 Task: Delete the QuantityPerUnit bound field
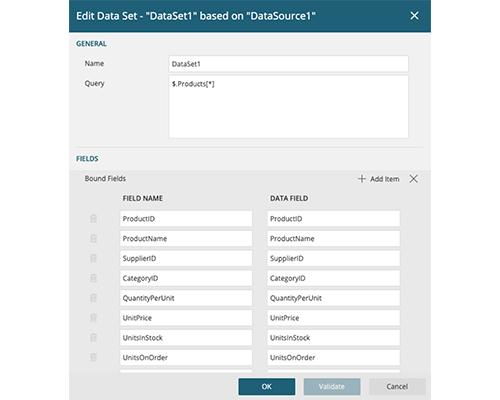click(93, 298)
